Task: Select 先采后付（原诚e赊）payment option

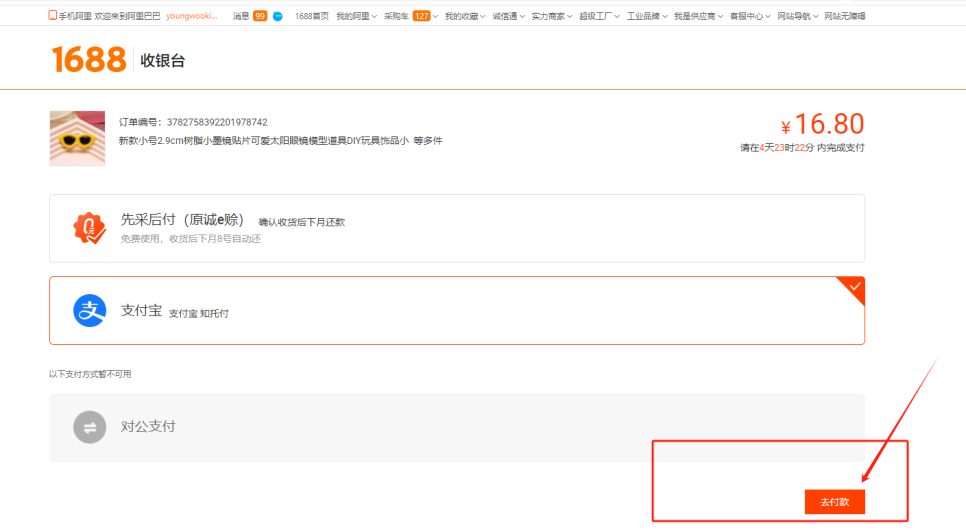Action: click(457, 228)
